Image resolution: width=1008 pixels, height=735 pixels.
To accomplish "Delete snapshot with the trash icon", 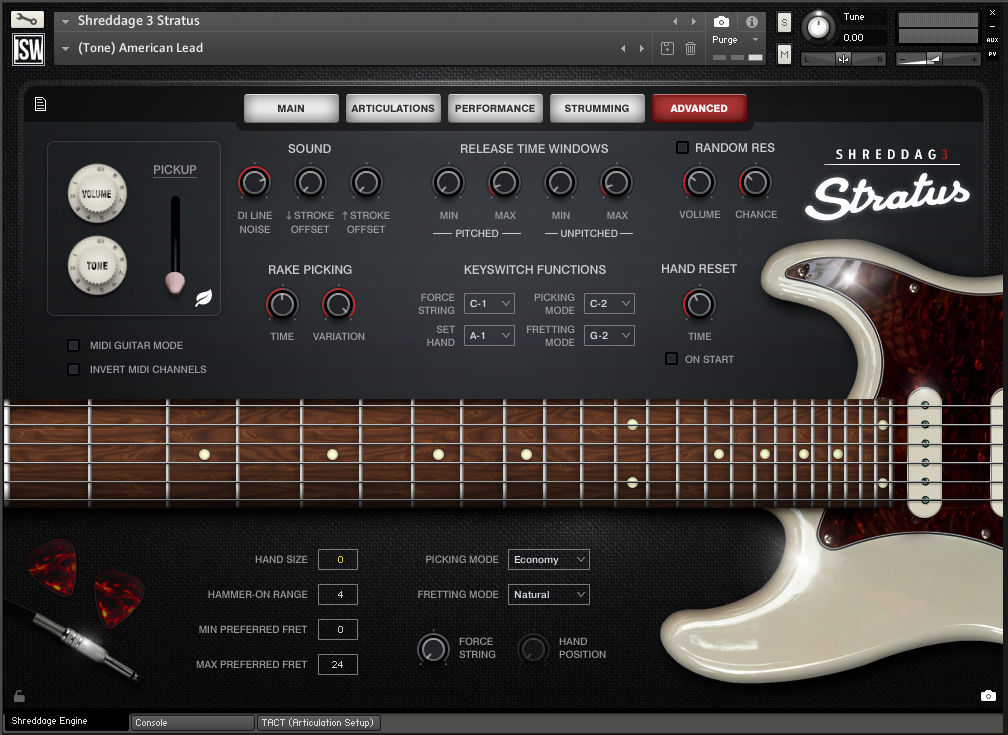I will (x=690, y=48).
